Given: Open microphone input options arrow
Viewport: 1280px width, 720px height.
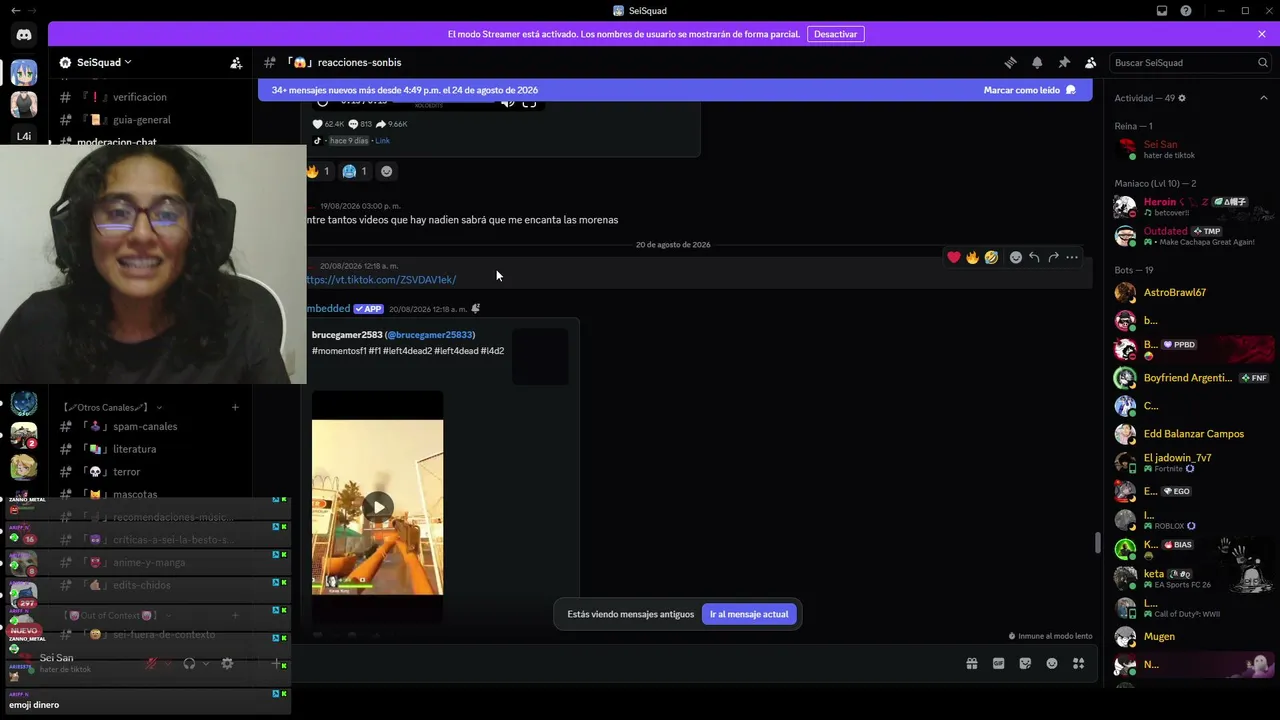Looking at the screenshot, I should point(168,663).
